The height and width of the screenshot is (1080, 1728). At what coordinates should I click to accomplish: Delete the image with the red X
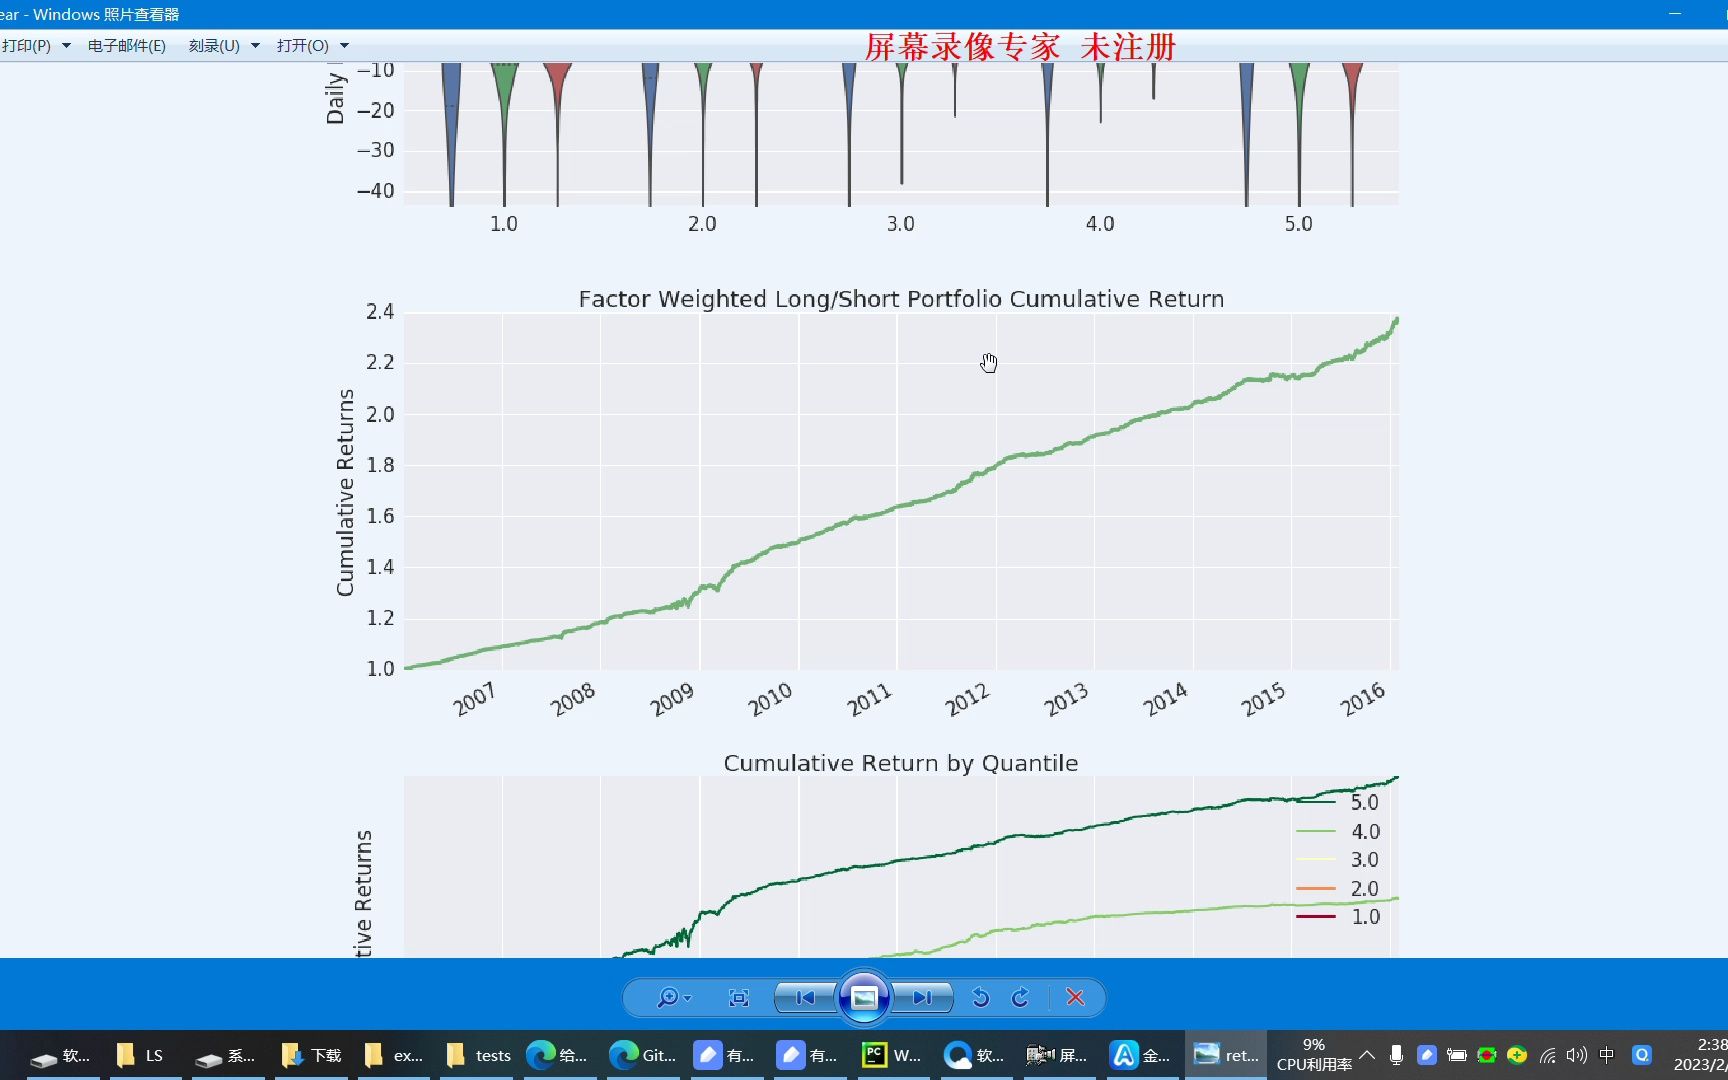point(1076,997)
